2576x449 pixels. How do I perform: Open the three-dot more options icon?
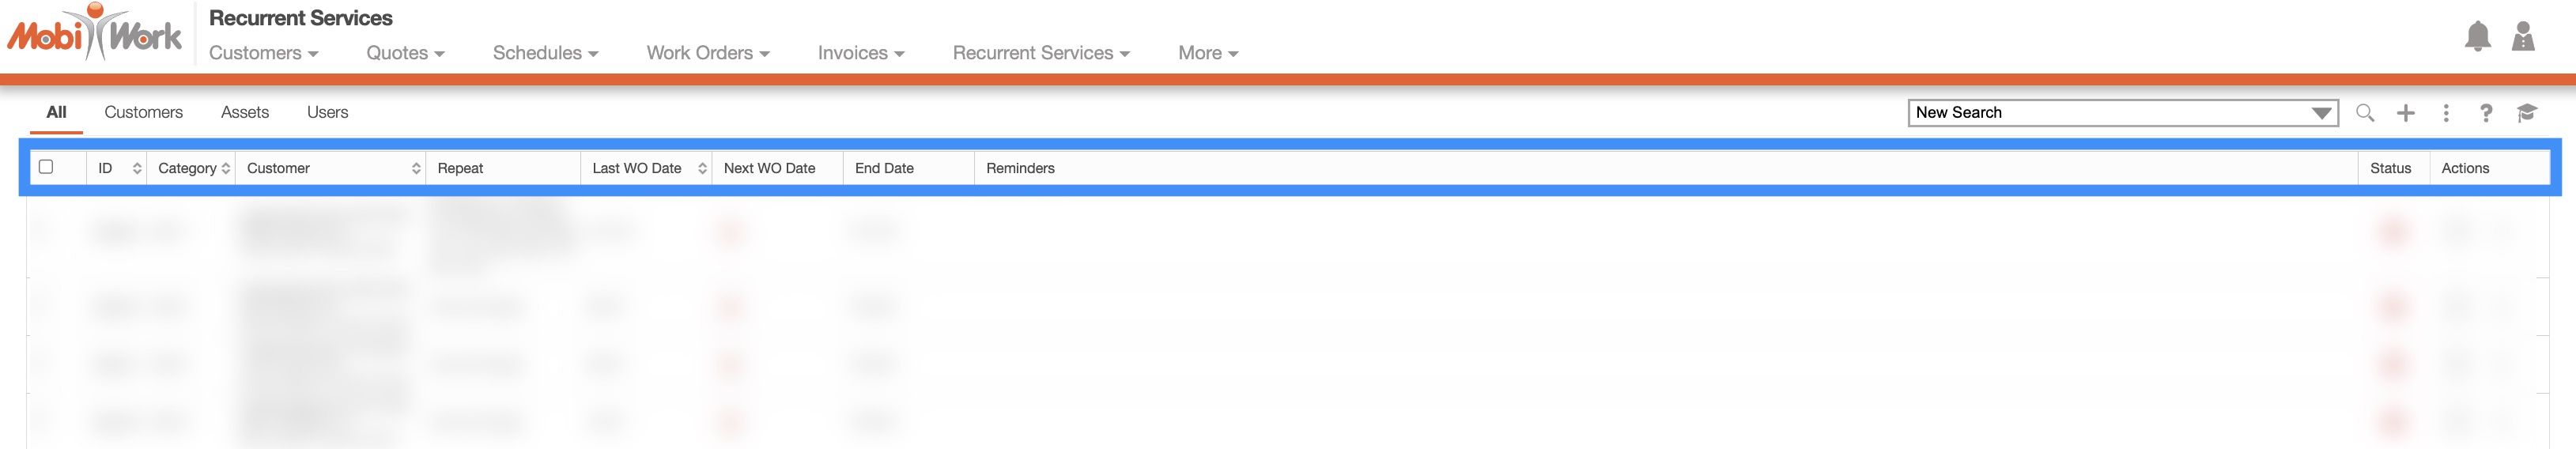point(2446,113)
